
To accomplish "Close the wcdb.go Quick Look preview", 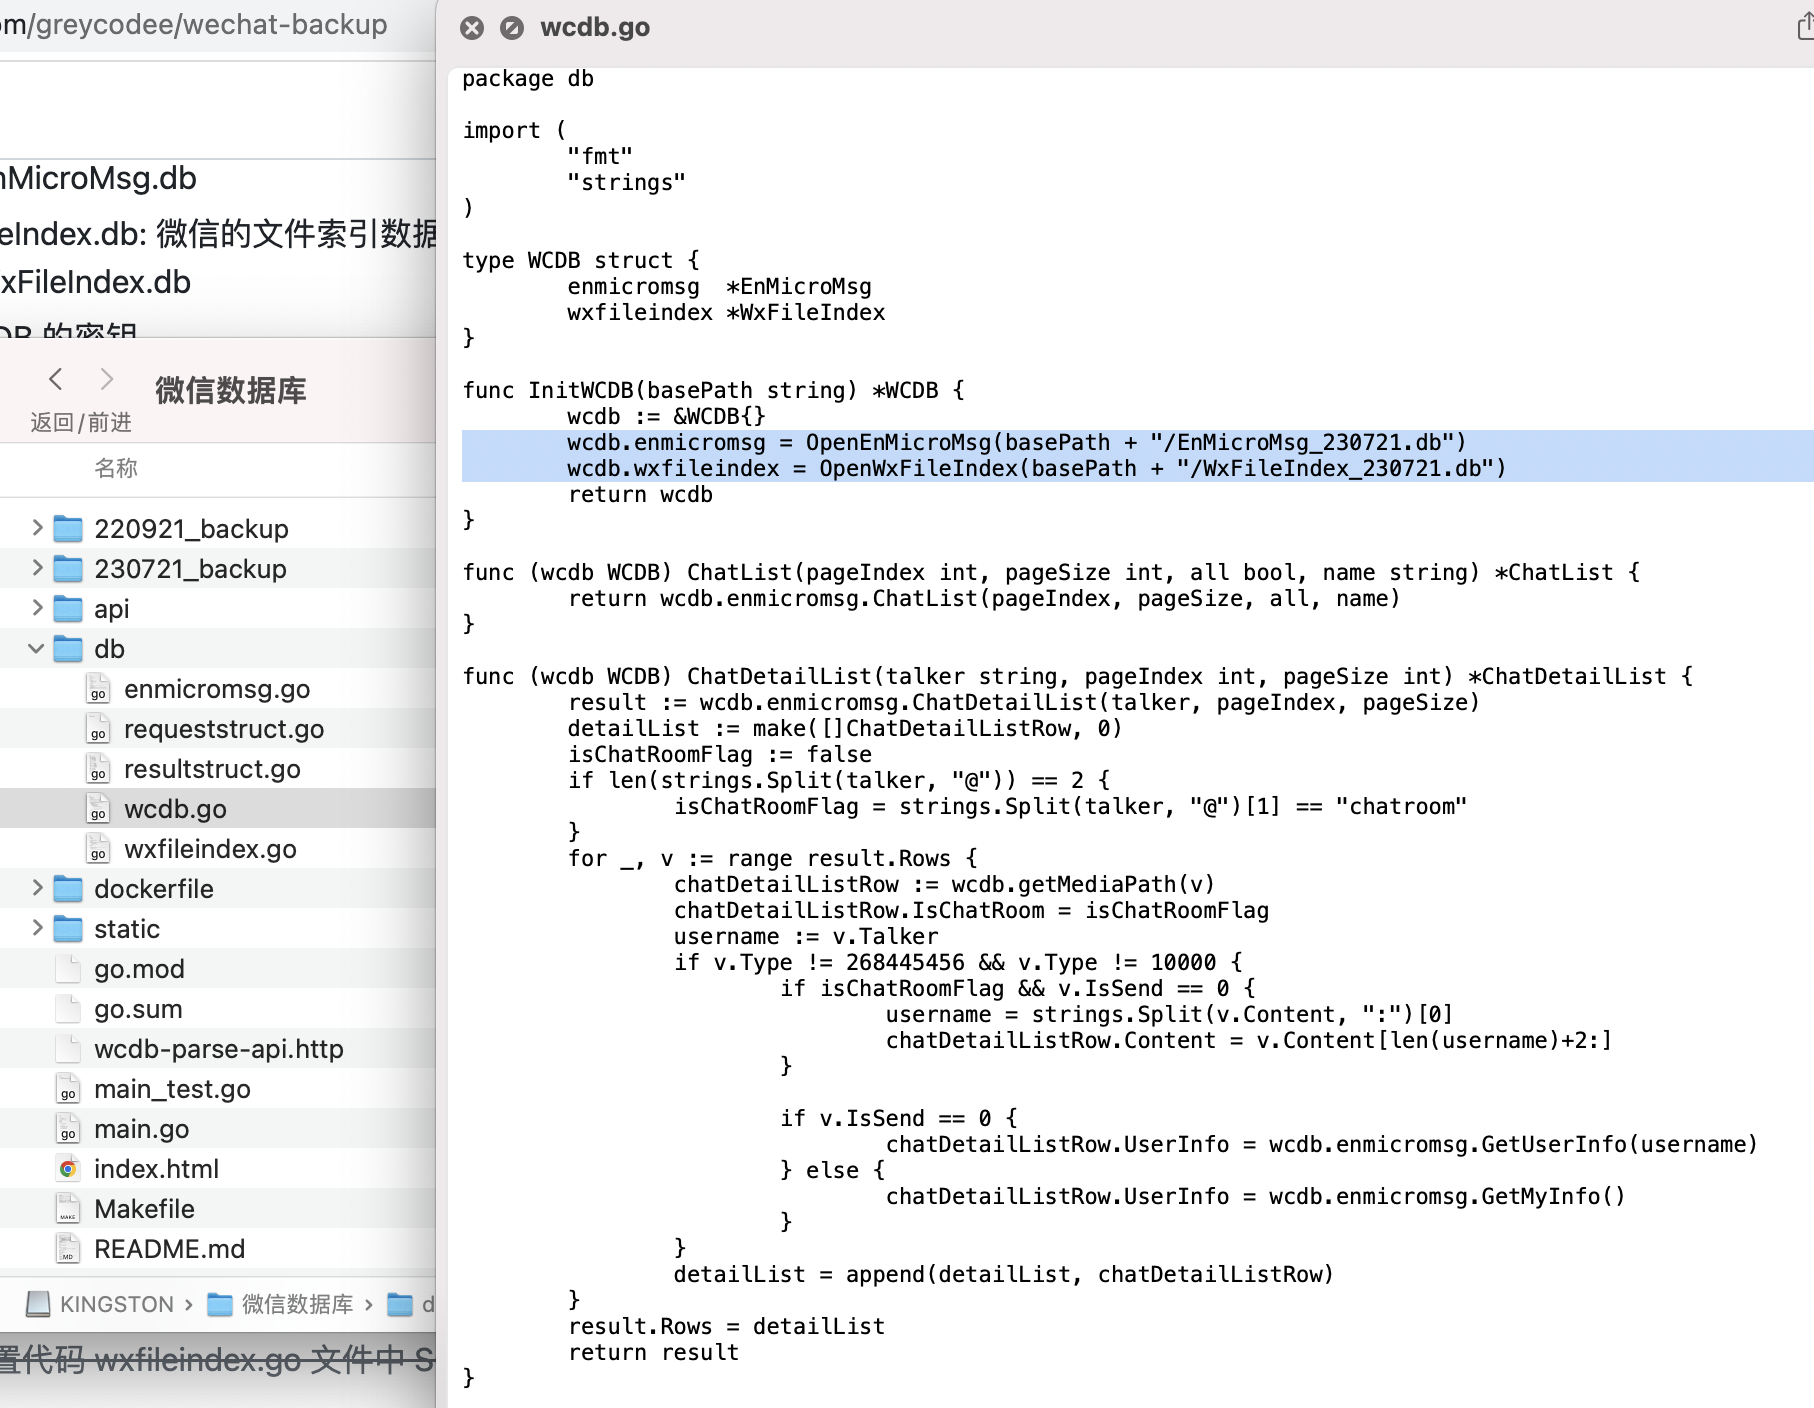I will point(472,28).
